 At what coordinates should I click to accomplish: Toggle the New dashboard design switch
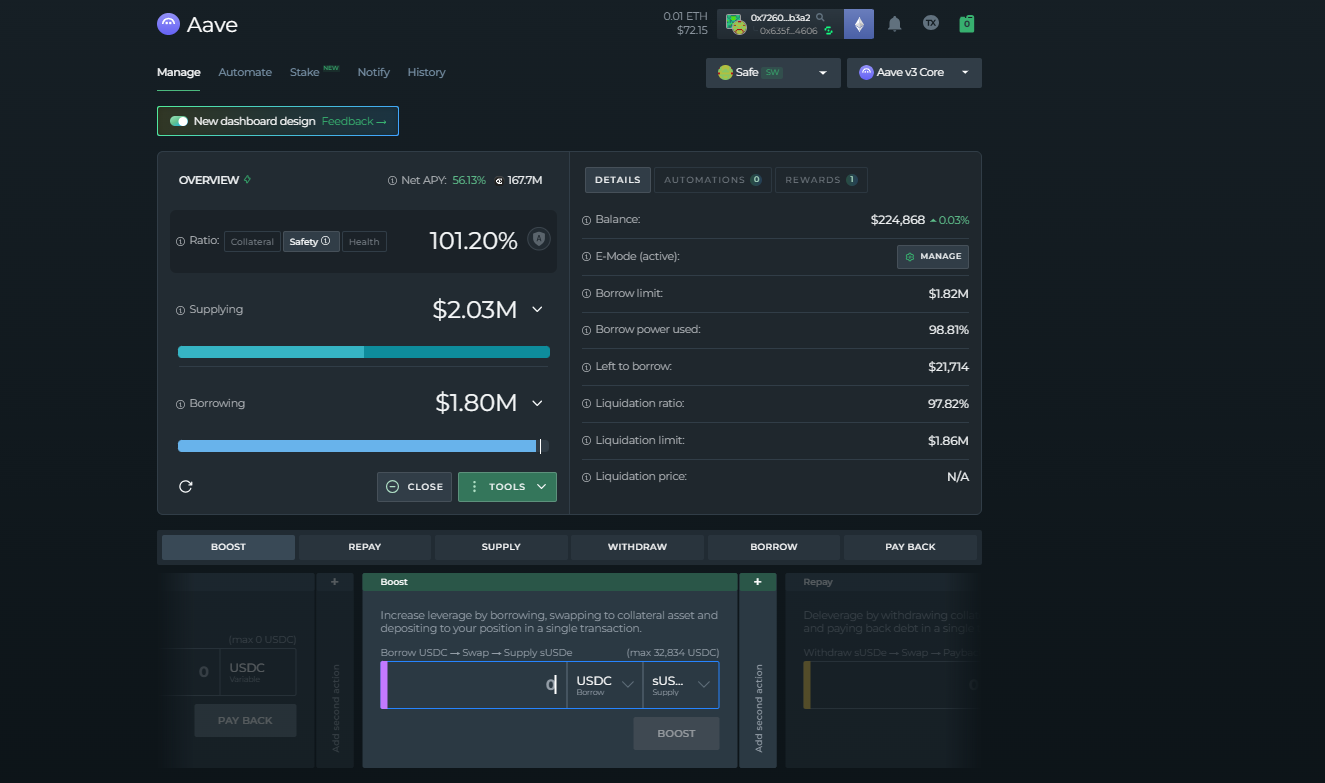tap(179, 121)
